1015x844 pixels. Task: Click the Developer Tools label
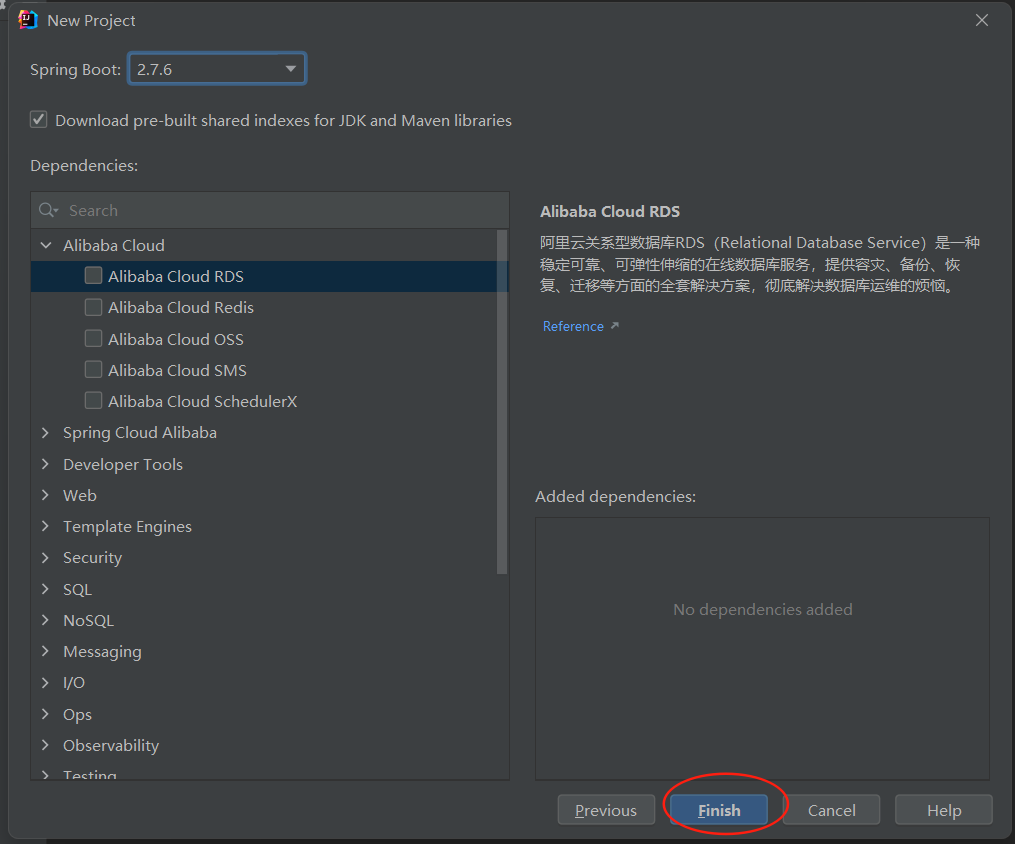[x=123, y=464]
